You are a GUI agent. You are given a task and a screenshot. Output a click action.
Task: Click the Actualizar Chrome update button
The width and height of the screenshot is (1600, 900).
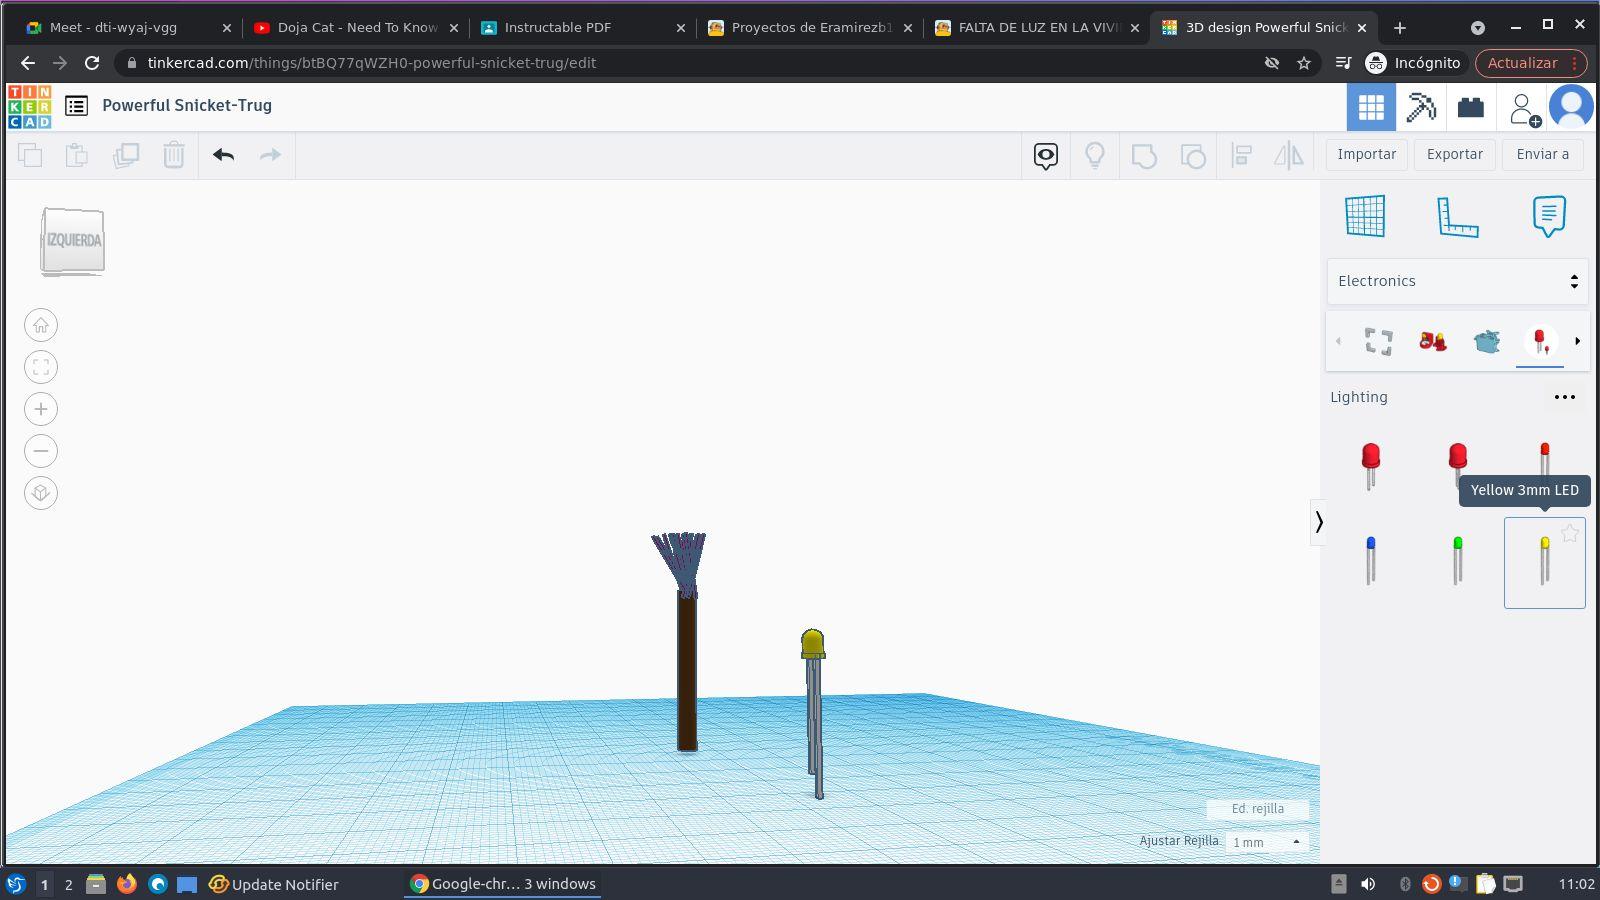pos(1531,63)
